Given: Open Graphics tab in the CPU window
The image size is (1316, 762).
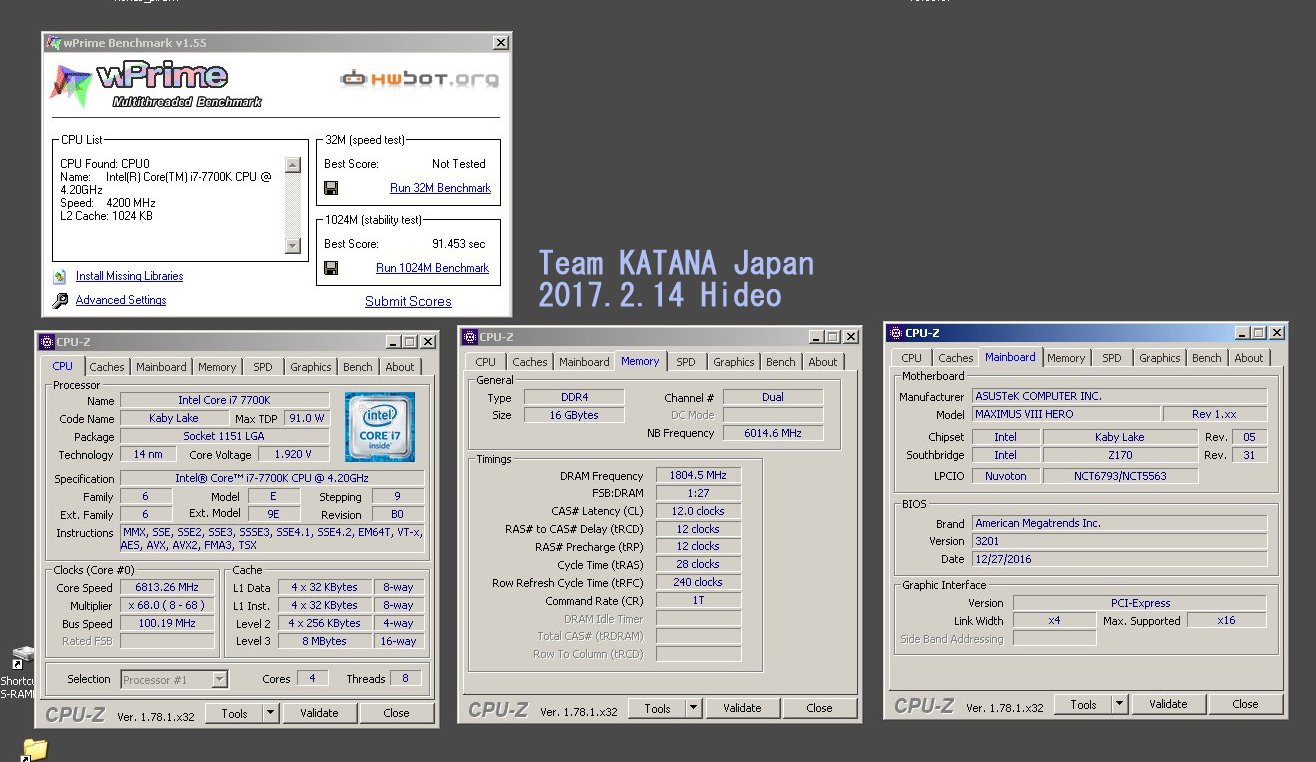Looking at the screenshot, I should pos(311,367).
